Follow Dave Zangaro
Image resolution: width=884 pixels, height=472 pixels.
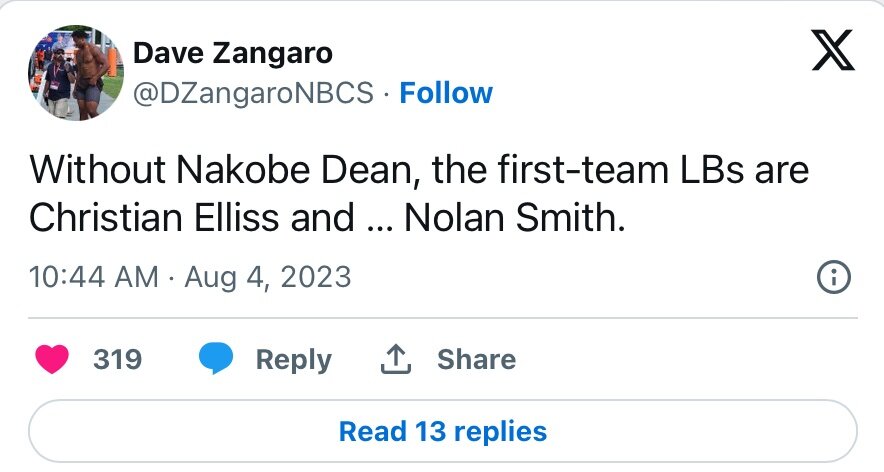coord(445,93)
